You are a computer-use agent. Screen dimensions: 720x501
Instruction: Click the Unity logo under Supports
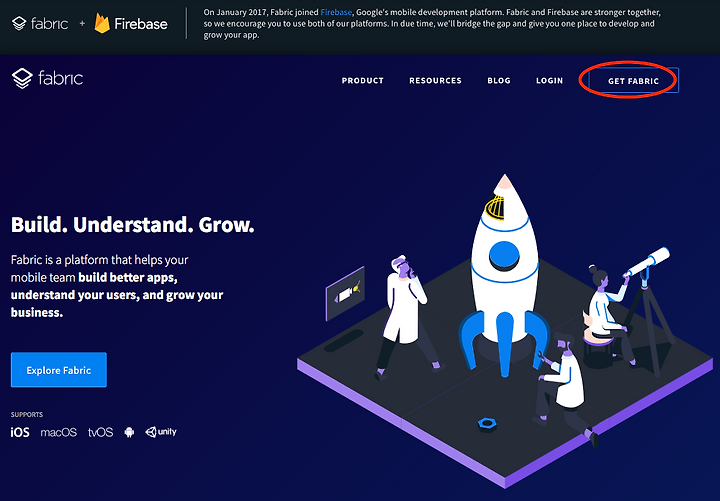click(x=161, y=432)
